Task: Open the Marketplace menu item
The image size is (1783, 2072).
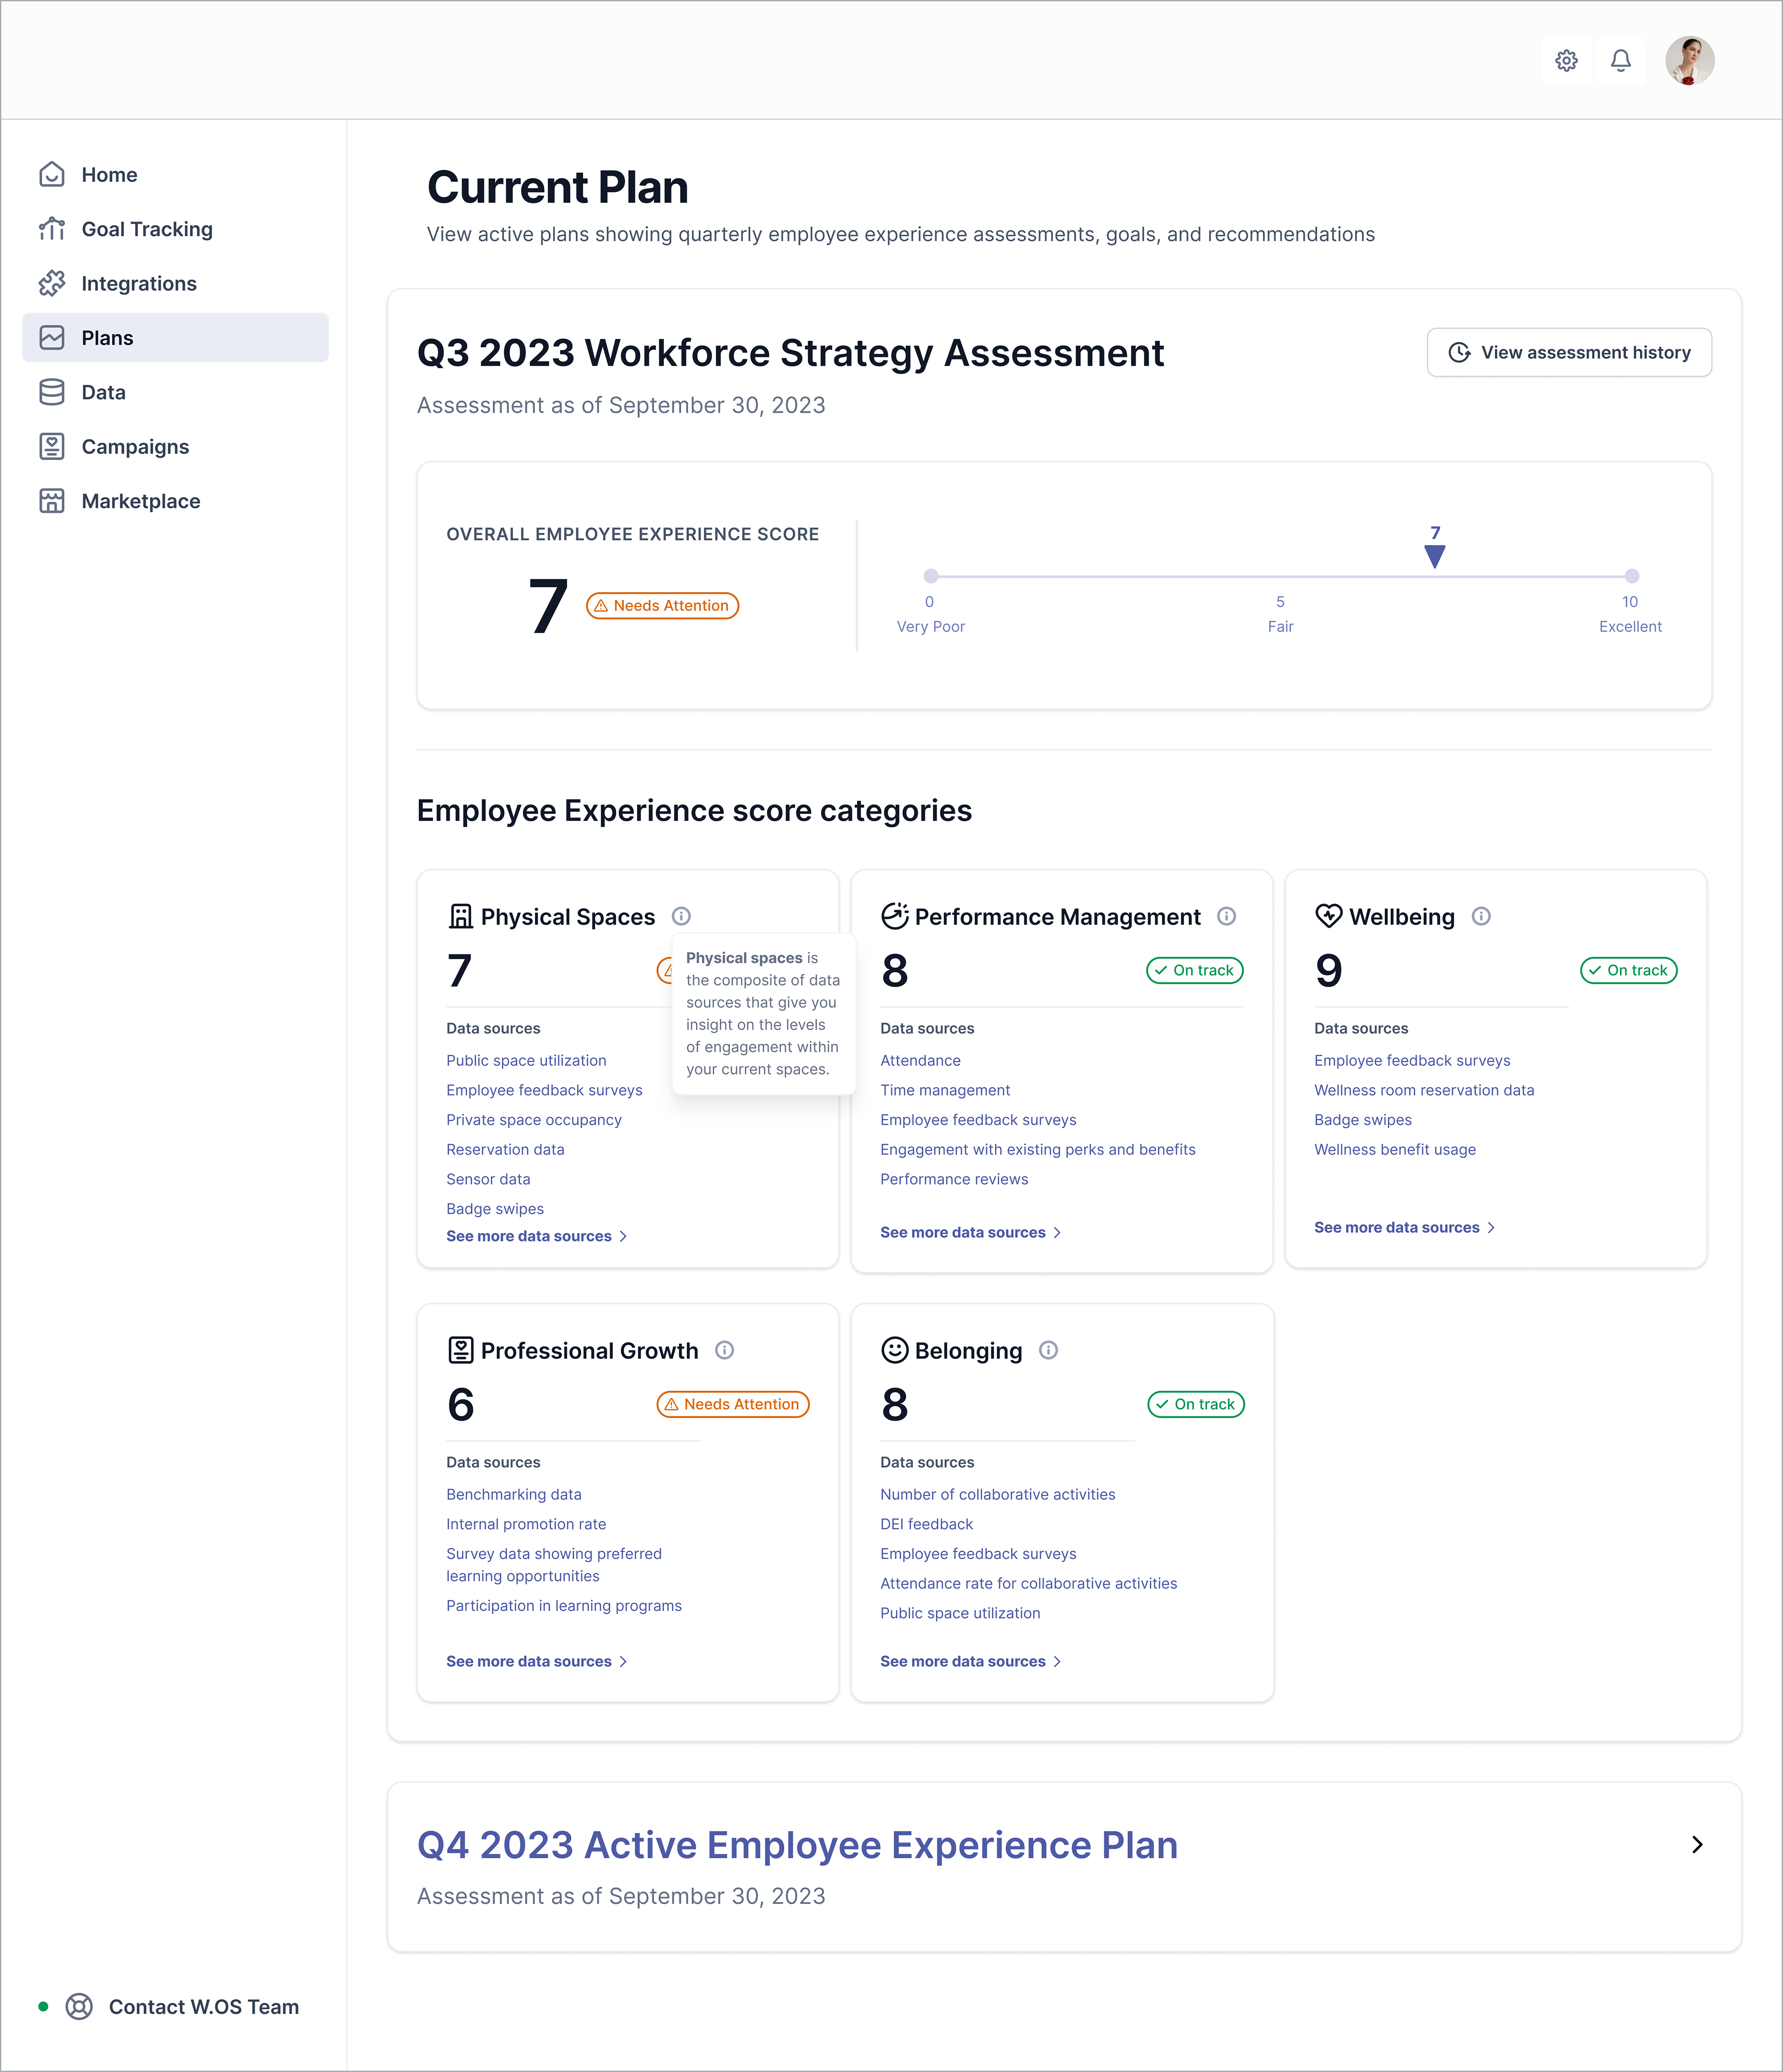Action: point(175,501)
